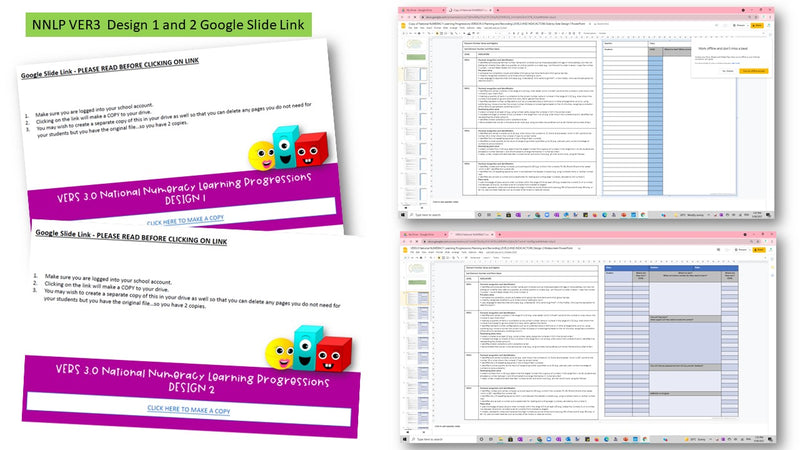Click the Windows Start button in lower taskbar
The image size is (800, 450).
pyautogui.click(x=404, y=439)
